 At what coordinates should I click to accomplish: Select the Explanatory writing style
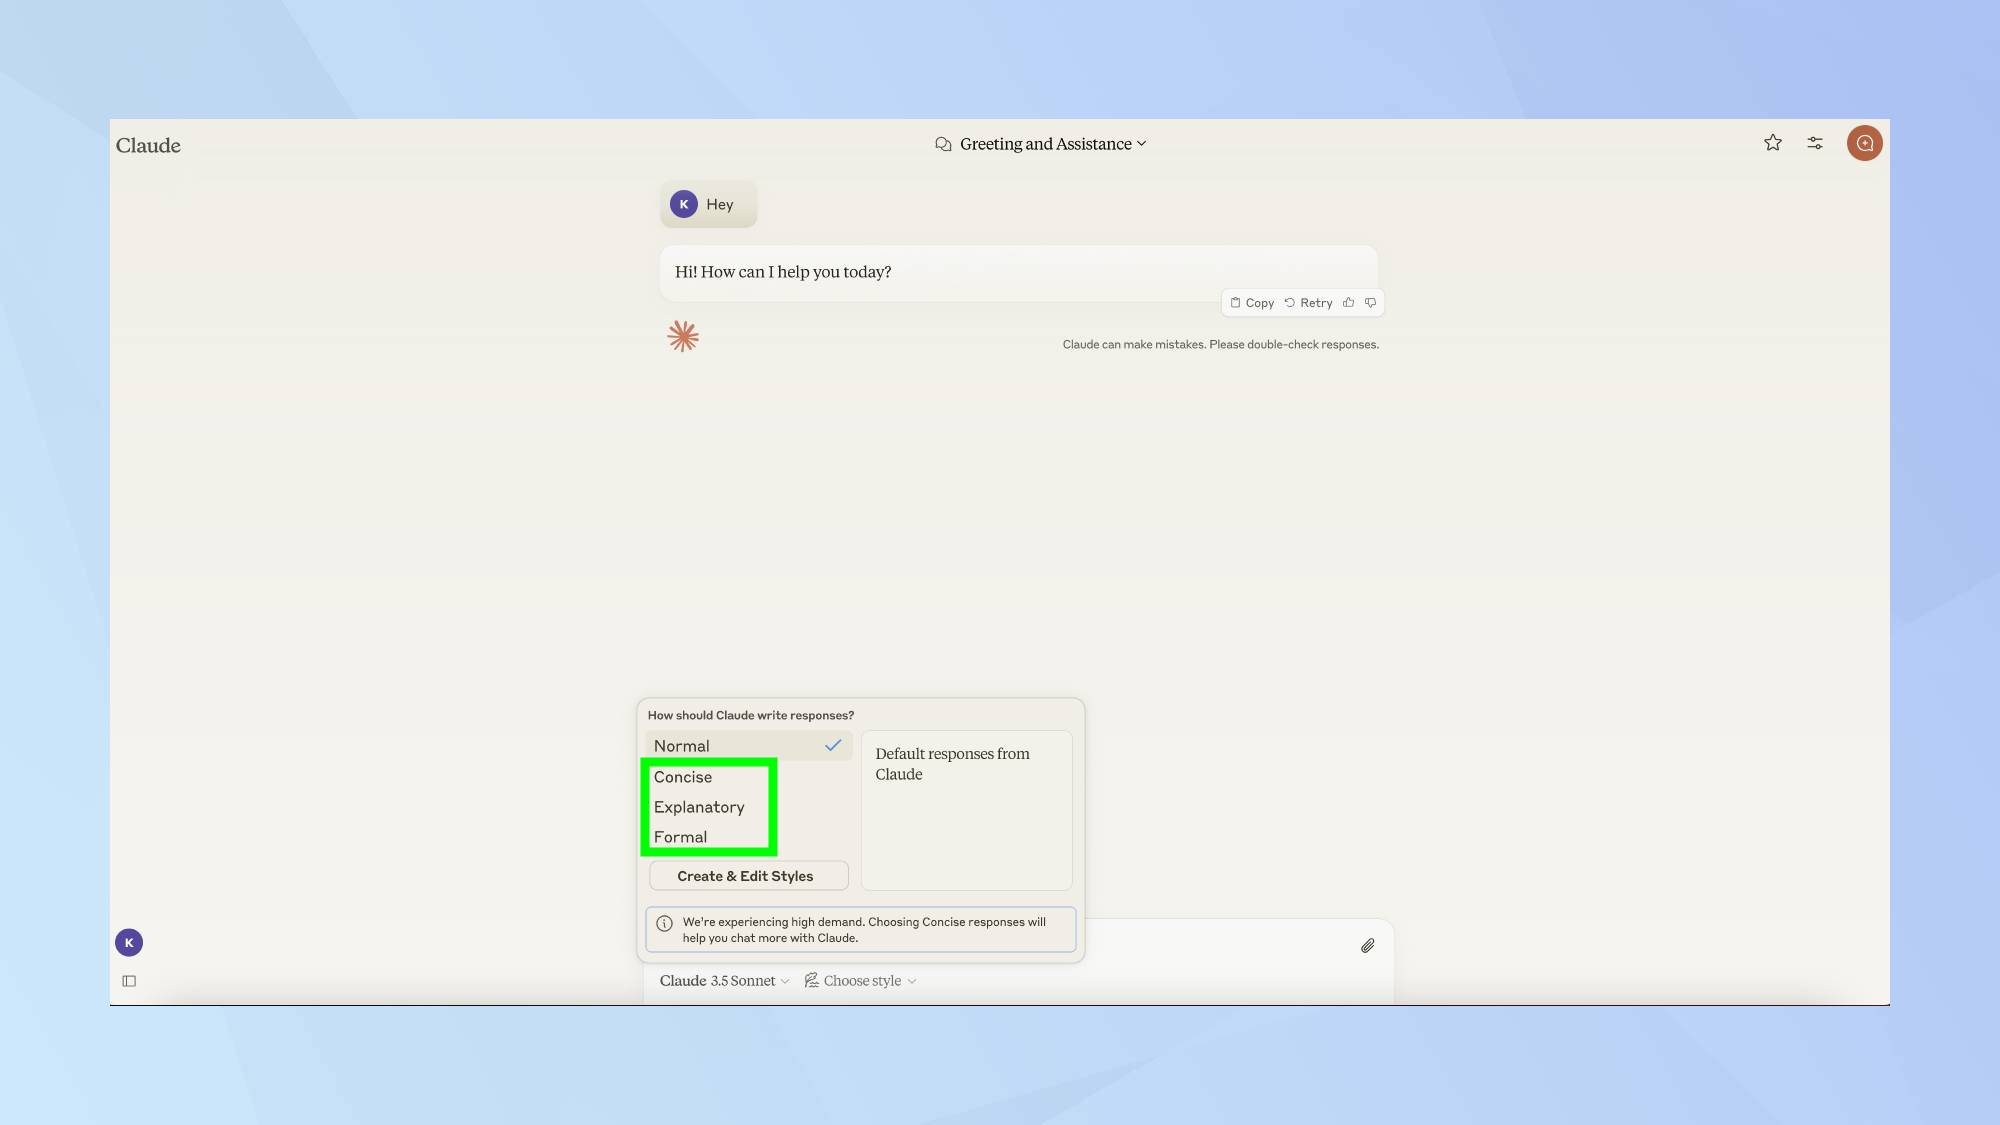pos(698,806)
